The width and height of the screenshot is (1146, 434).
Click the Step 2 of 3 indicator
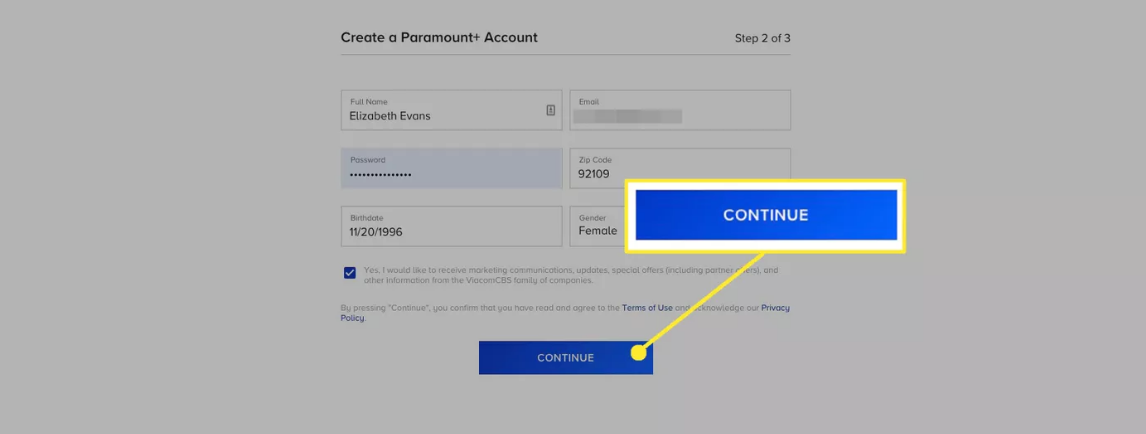tap(762, 38)
